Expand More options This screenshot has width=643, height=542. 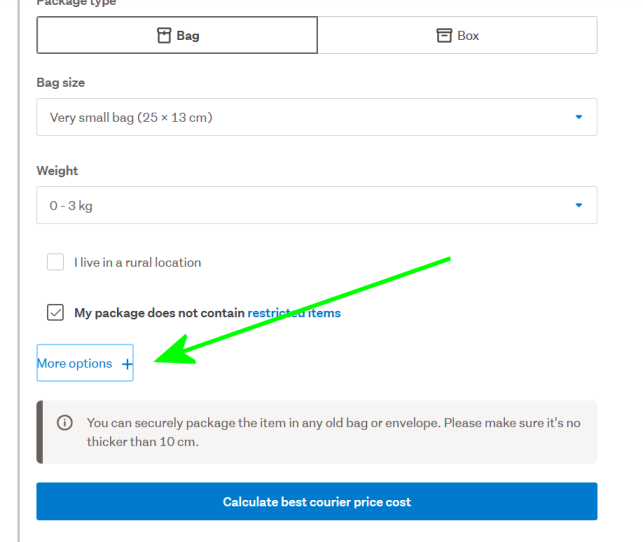[75, 364]
